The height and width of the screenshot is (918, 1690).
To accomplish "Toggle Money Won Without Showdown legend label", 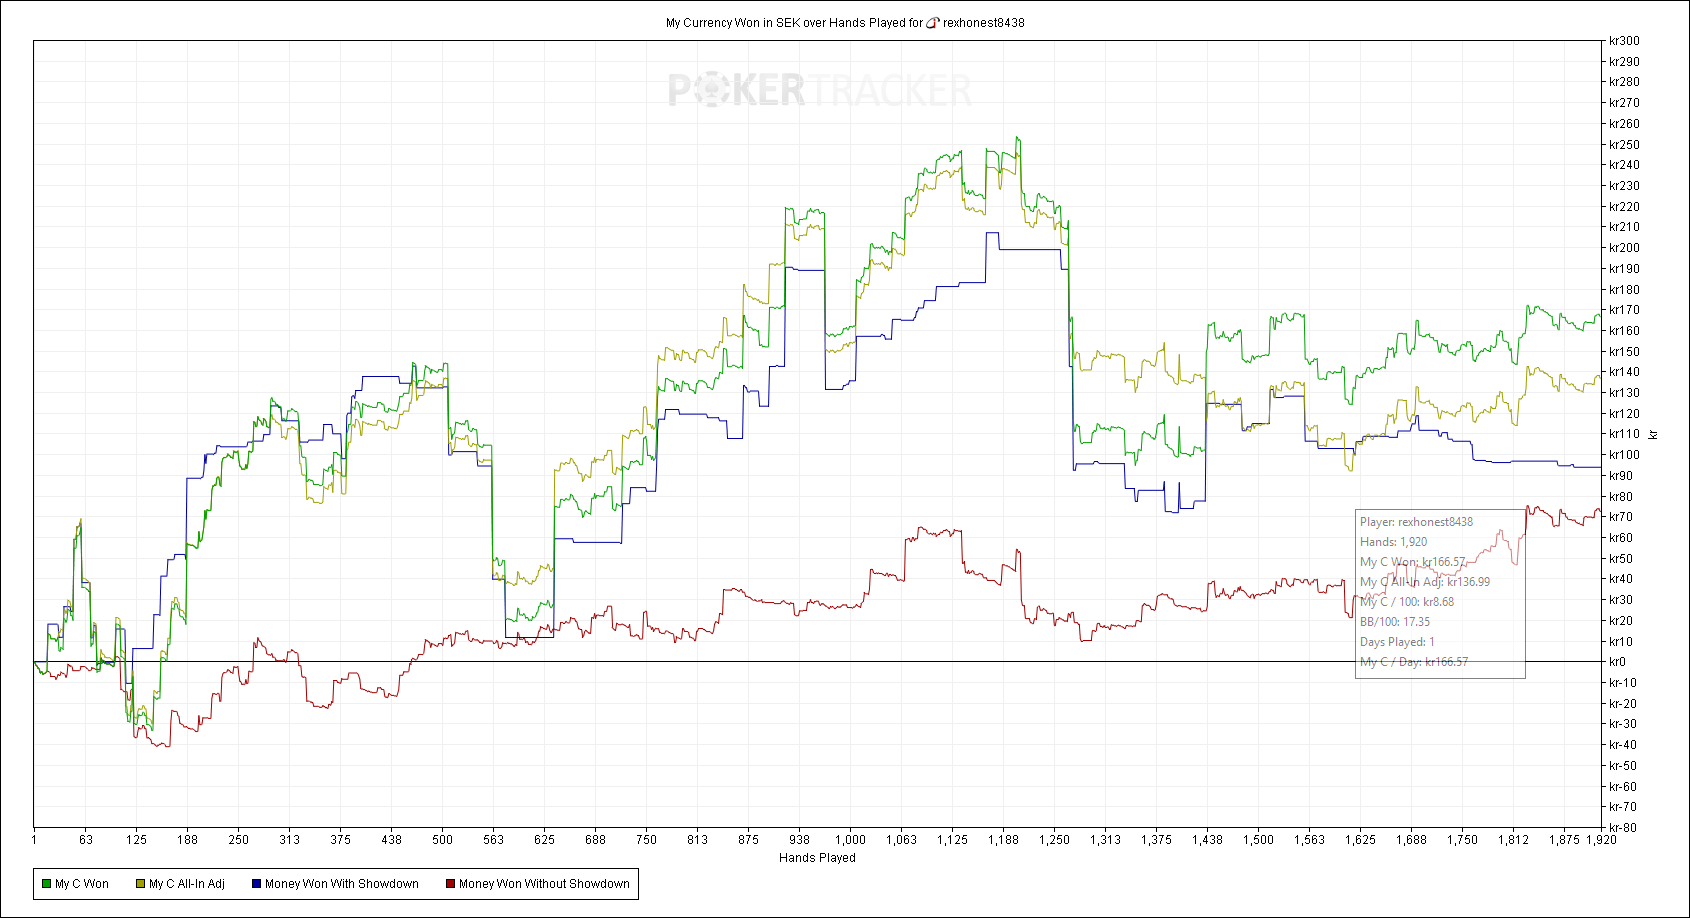I will tap(544, 884).
